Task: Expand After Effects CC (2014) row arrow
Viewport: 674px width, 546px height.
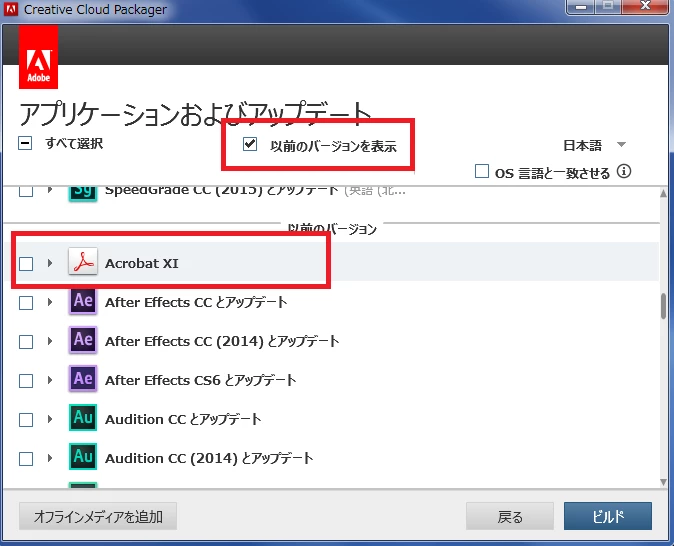Action: pos(50,341)
